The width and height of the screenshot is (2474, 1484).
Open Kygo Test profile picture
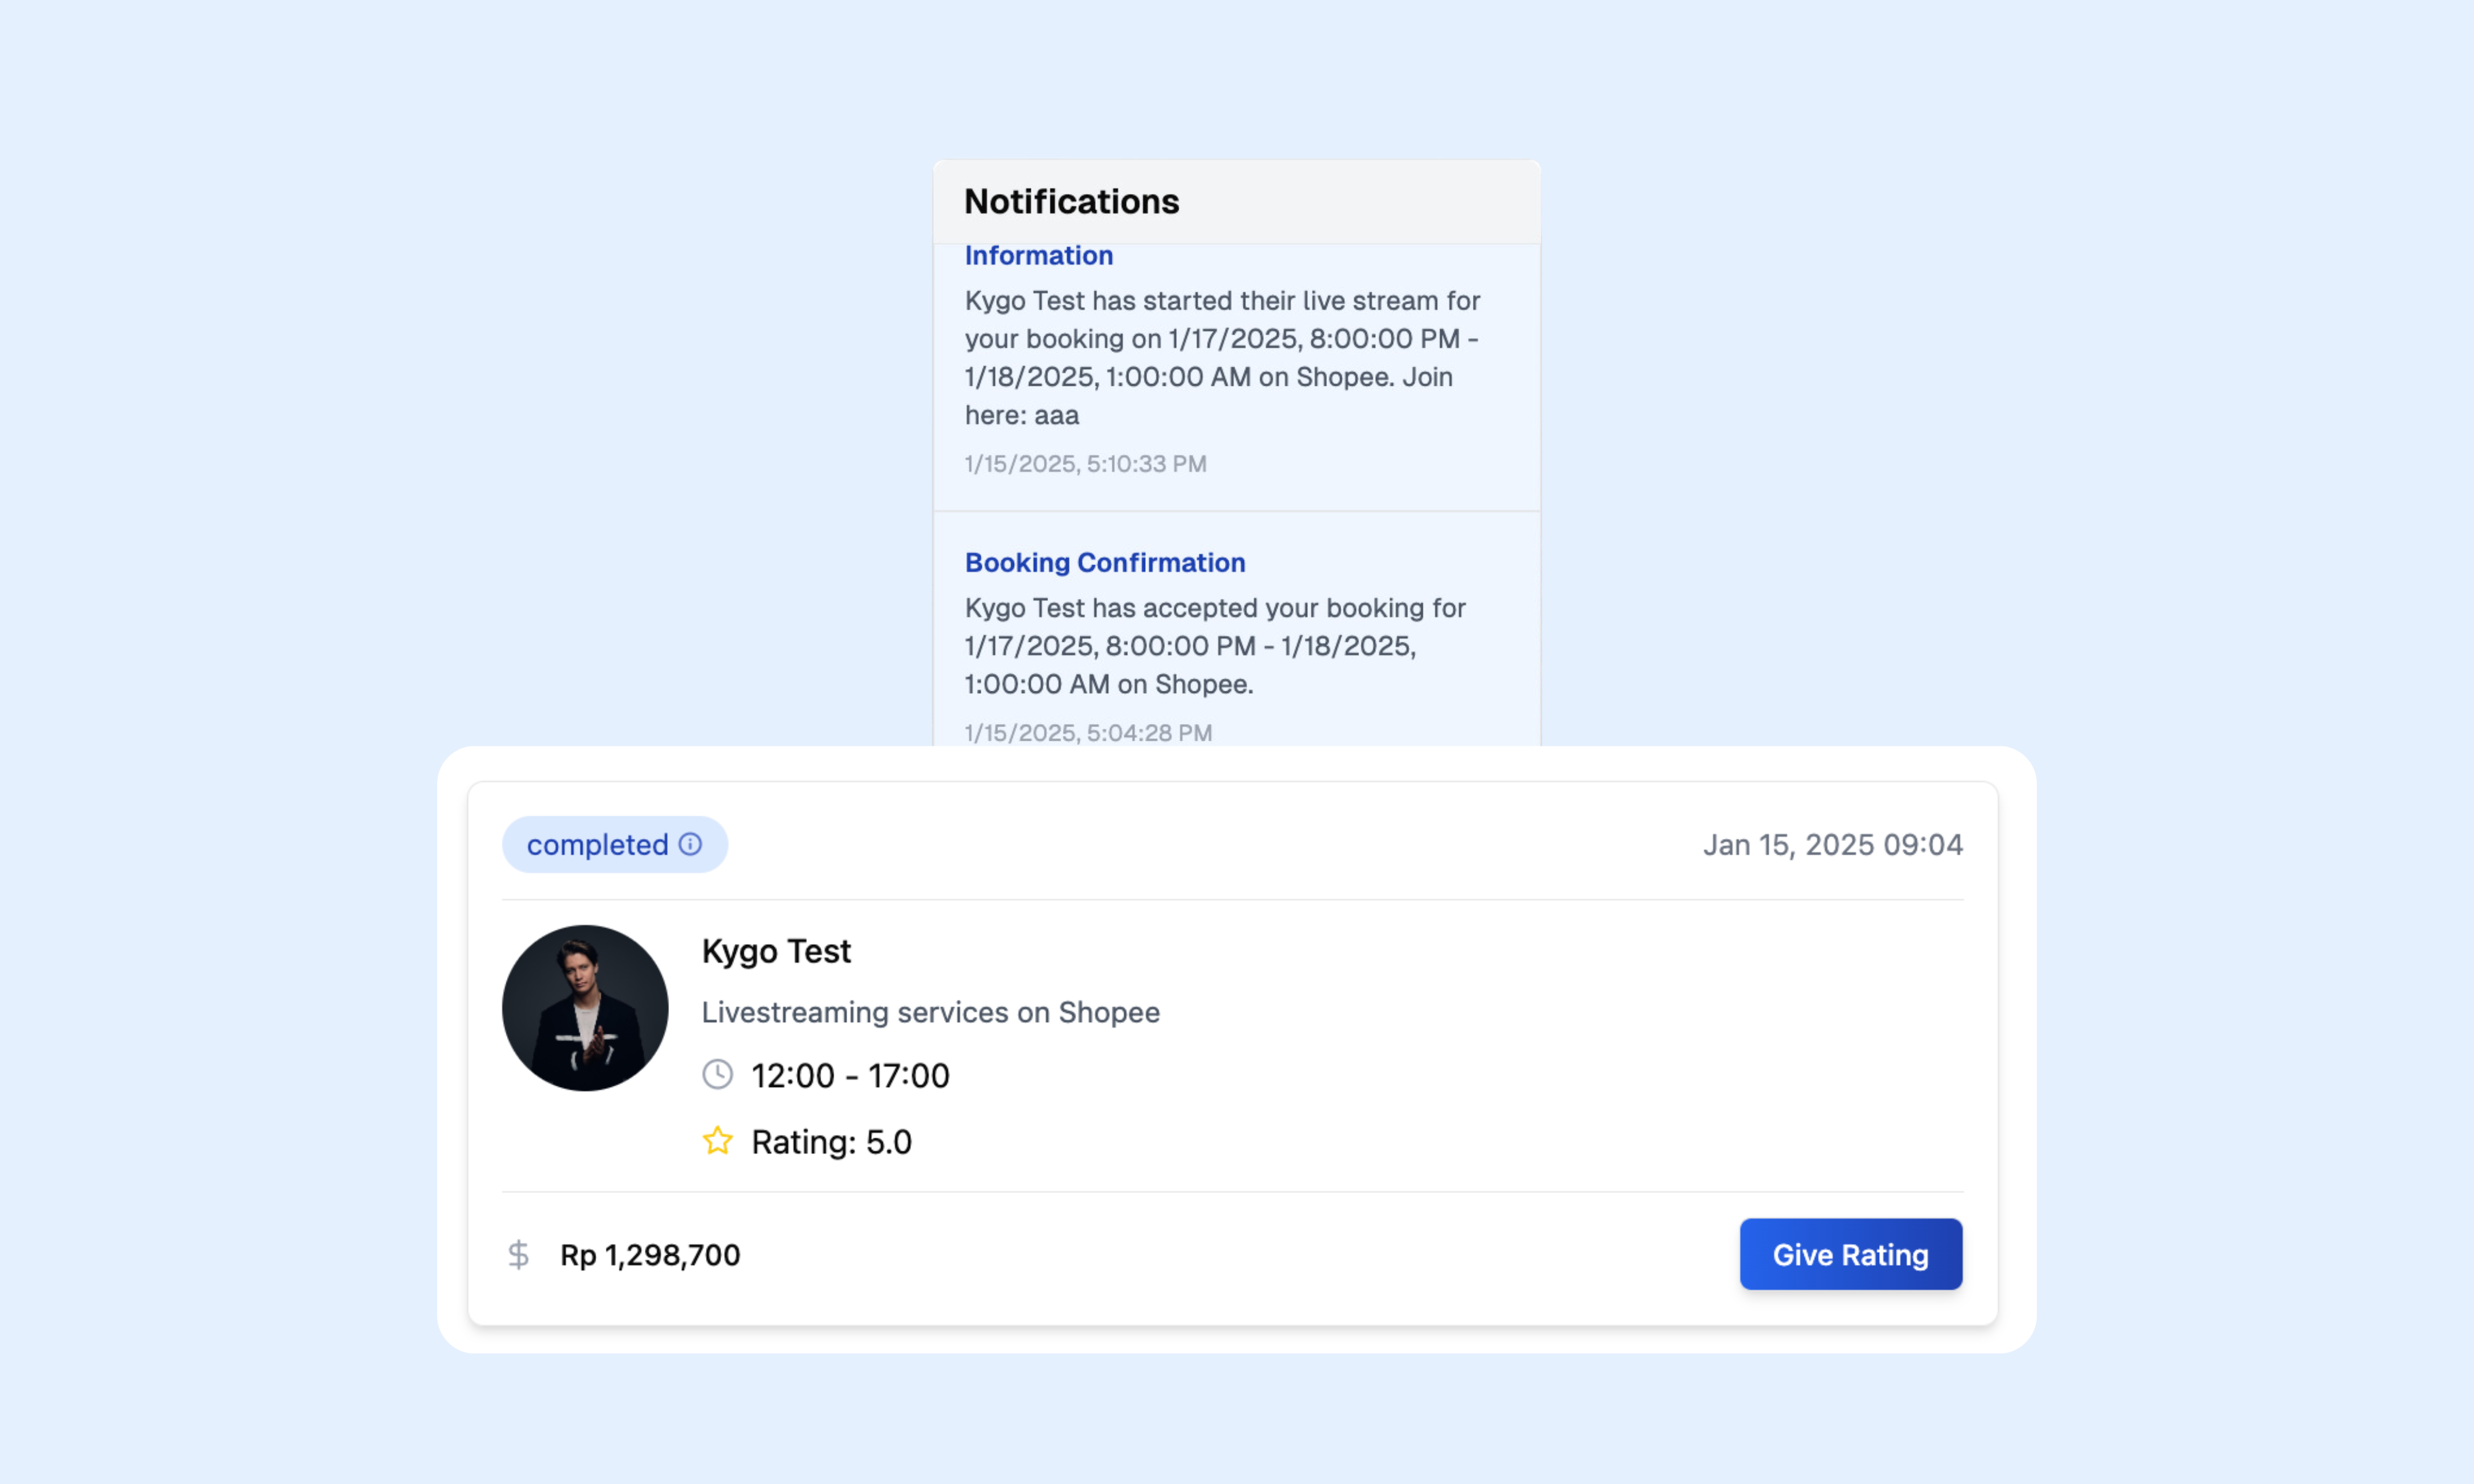tap(585, 1008)
